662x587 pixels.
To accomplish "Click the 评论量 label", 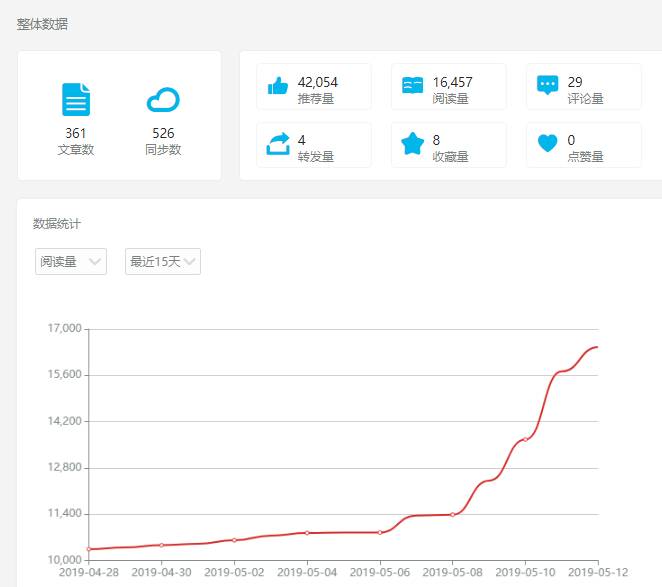I will tap(586, 98).
